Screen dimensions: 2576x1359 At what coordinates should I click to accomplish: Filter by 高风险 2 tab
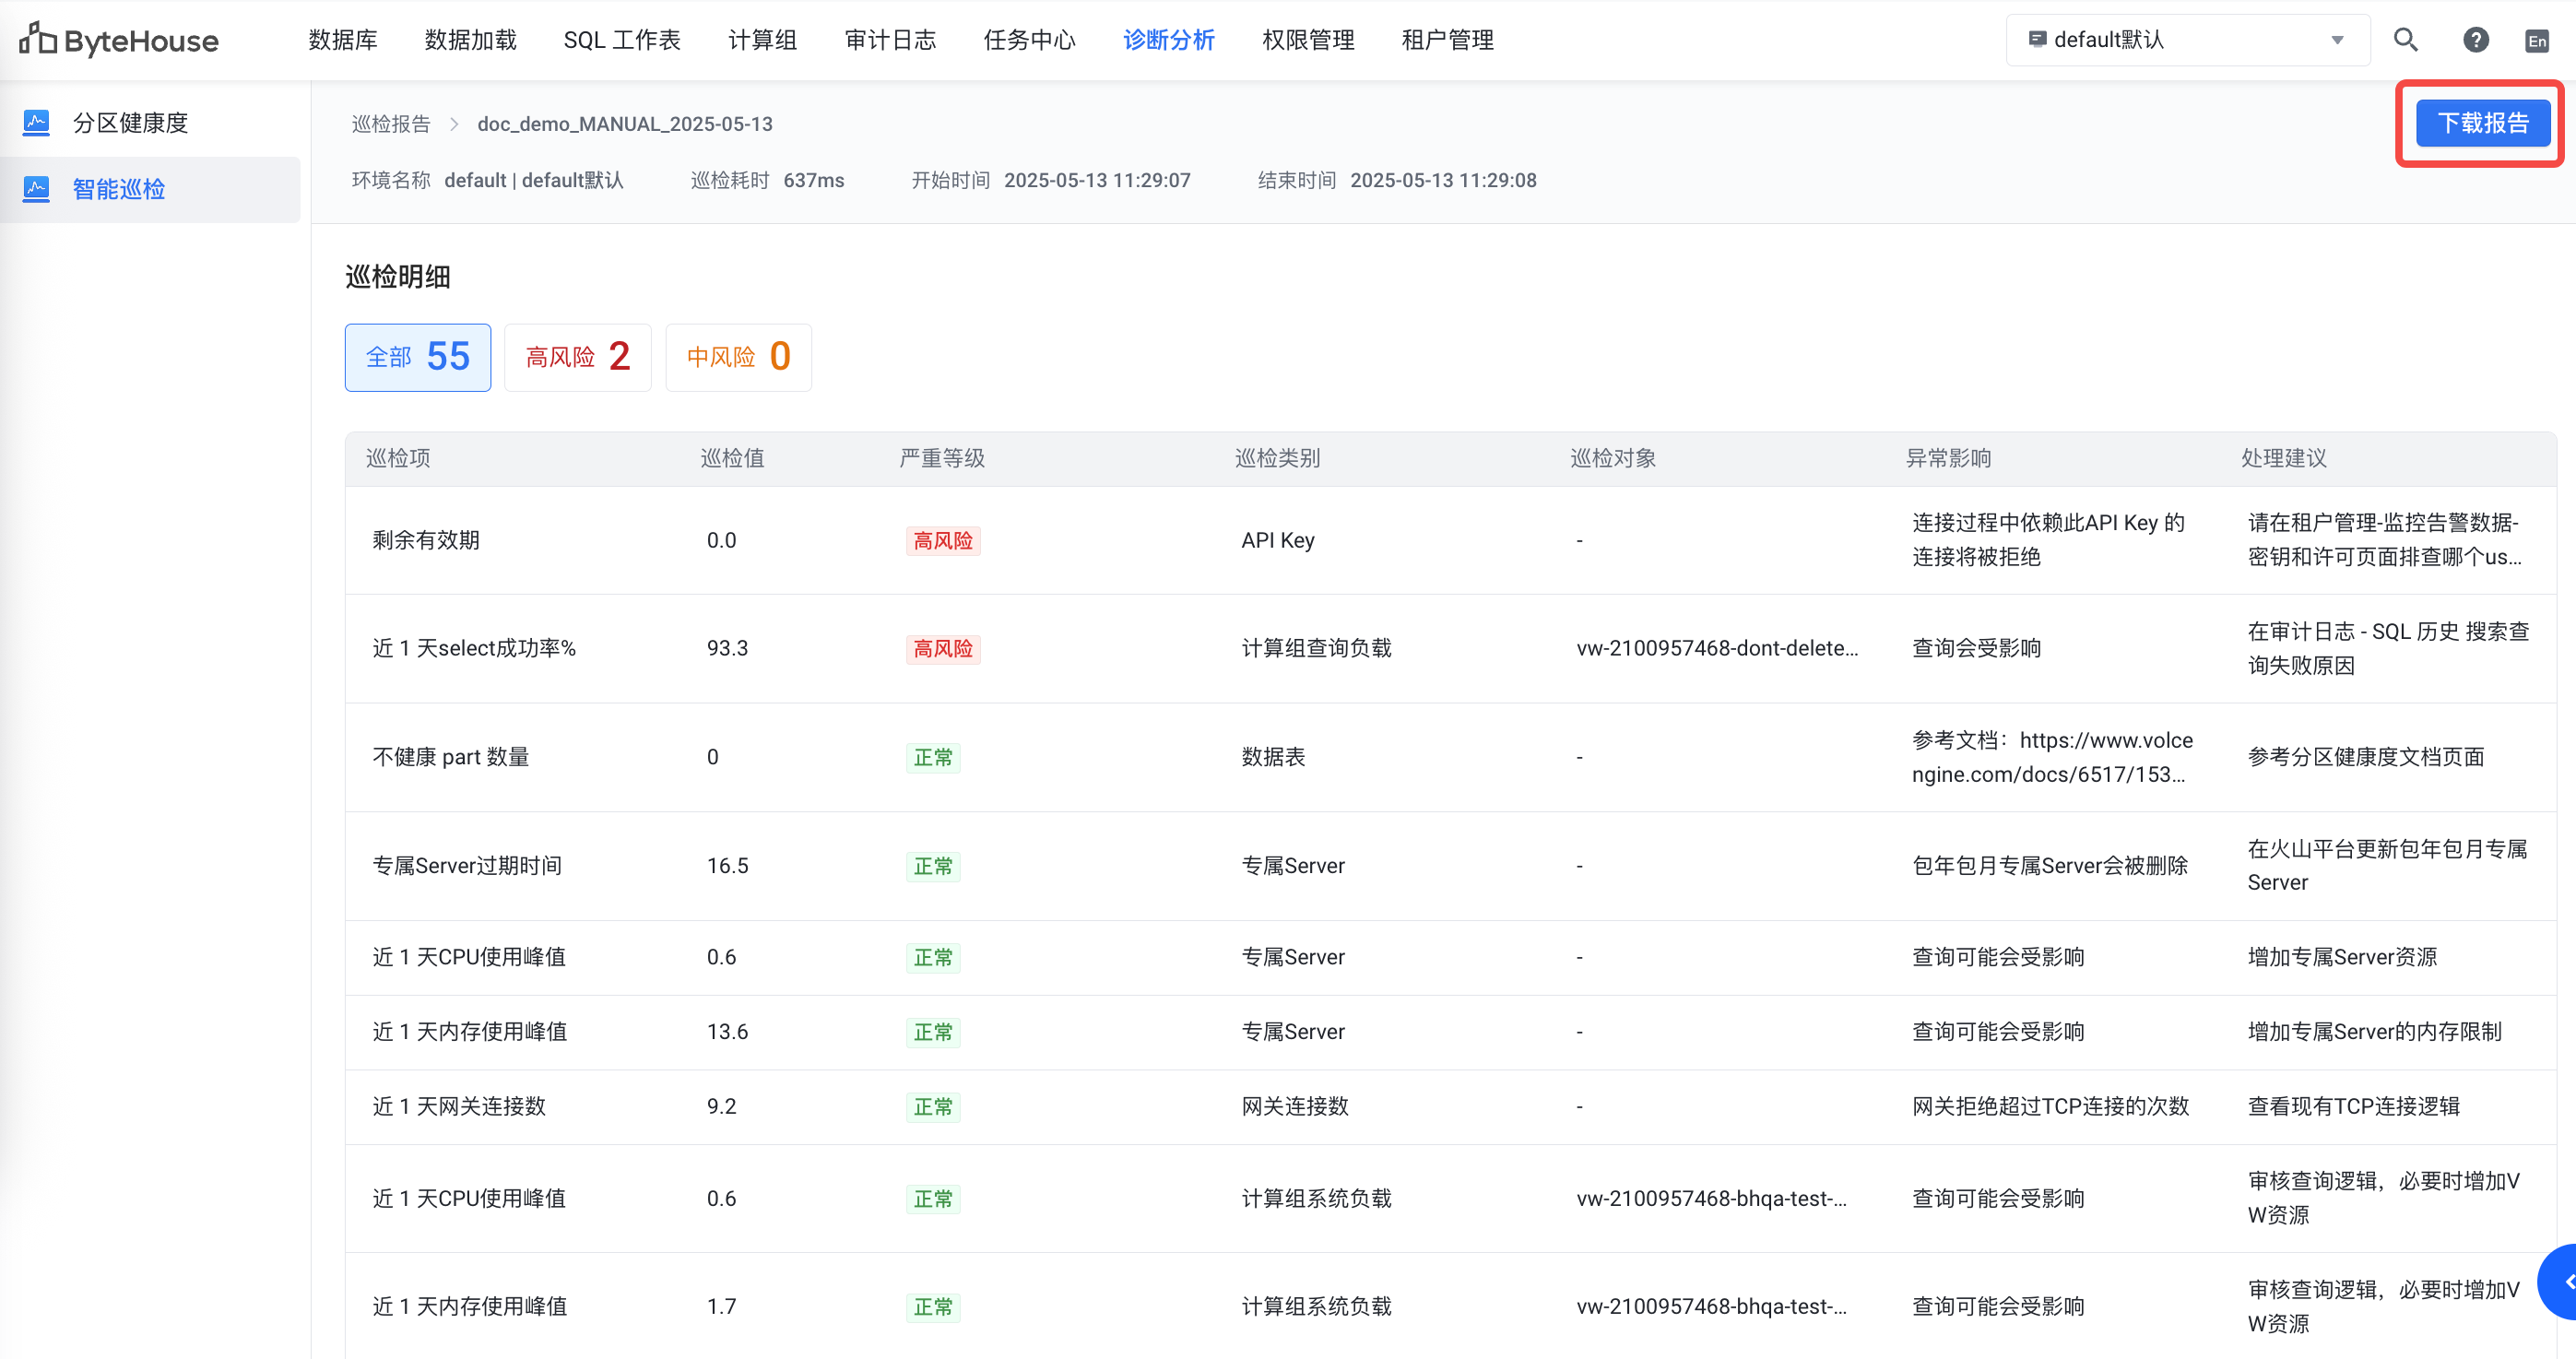(x=577, y=357)
